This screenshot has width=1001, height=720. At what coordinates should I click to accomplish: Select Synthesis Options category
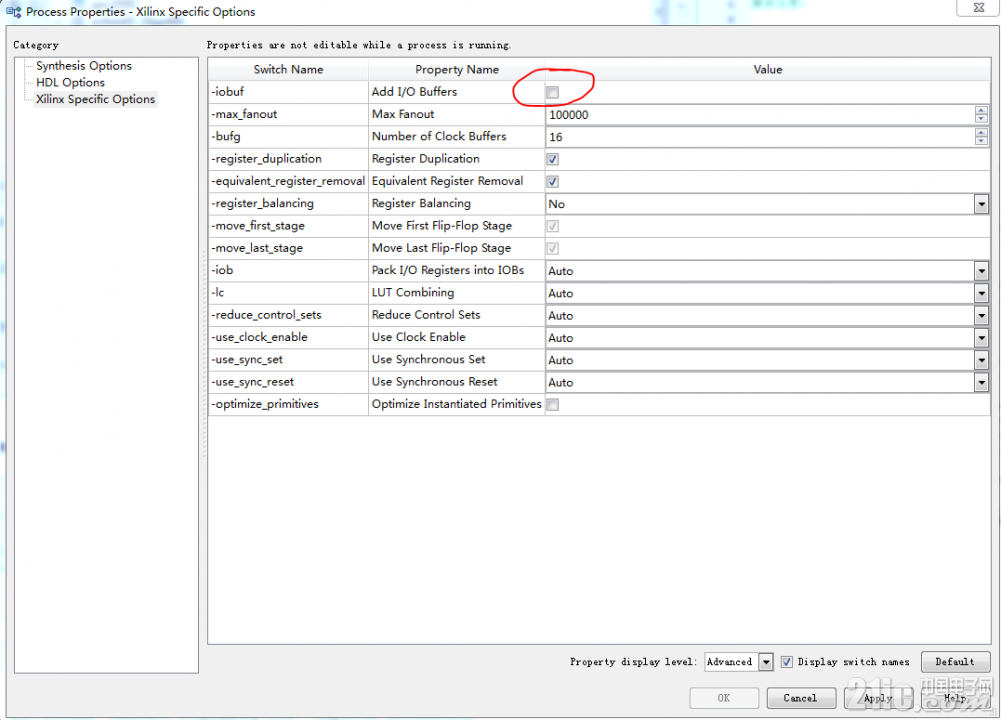coord(84,66)
